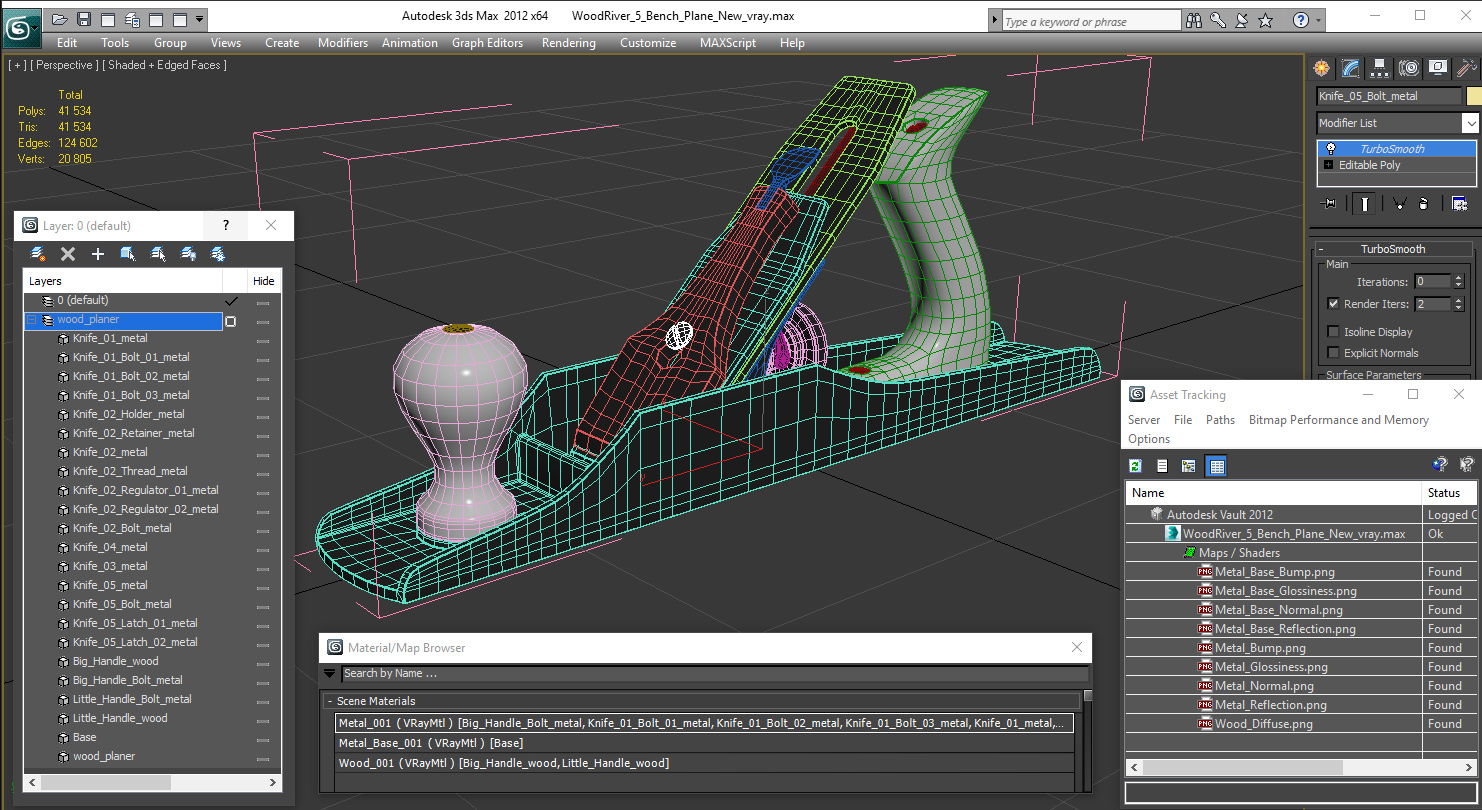Collapse the TurboSmooth rollout
The width and height of the screenshot is (1482, 810).
[x=1321, y=249]
